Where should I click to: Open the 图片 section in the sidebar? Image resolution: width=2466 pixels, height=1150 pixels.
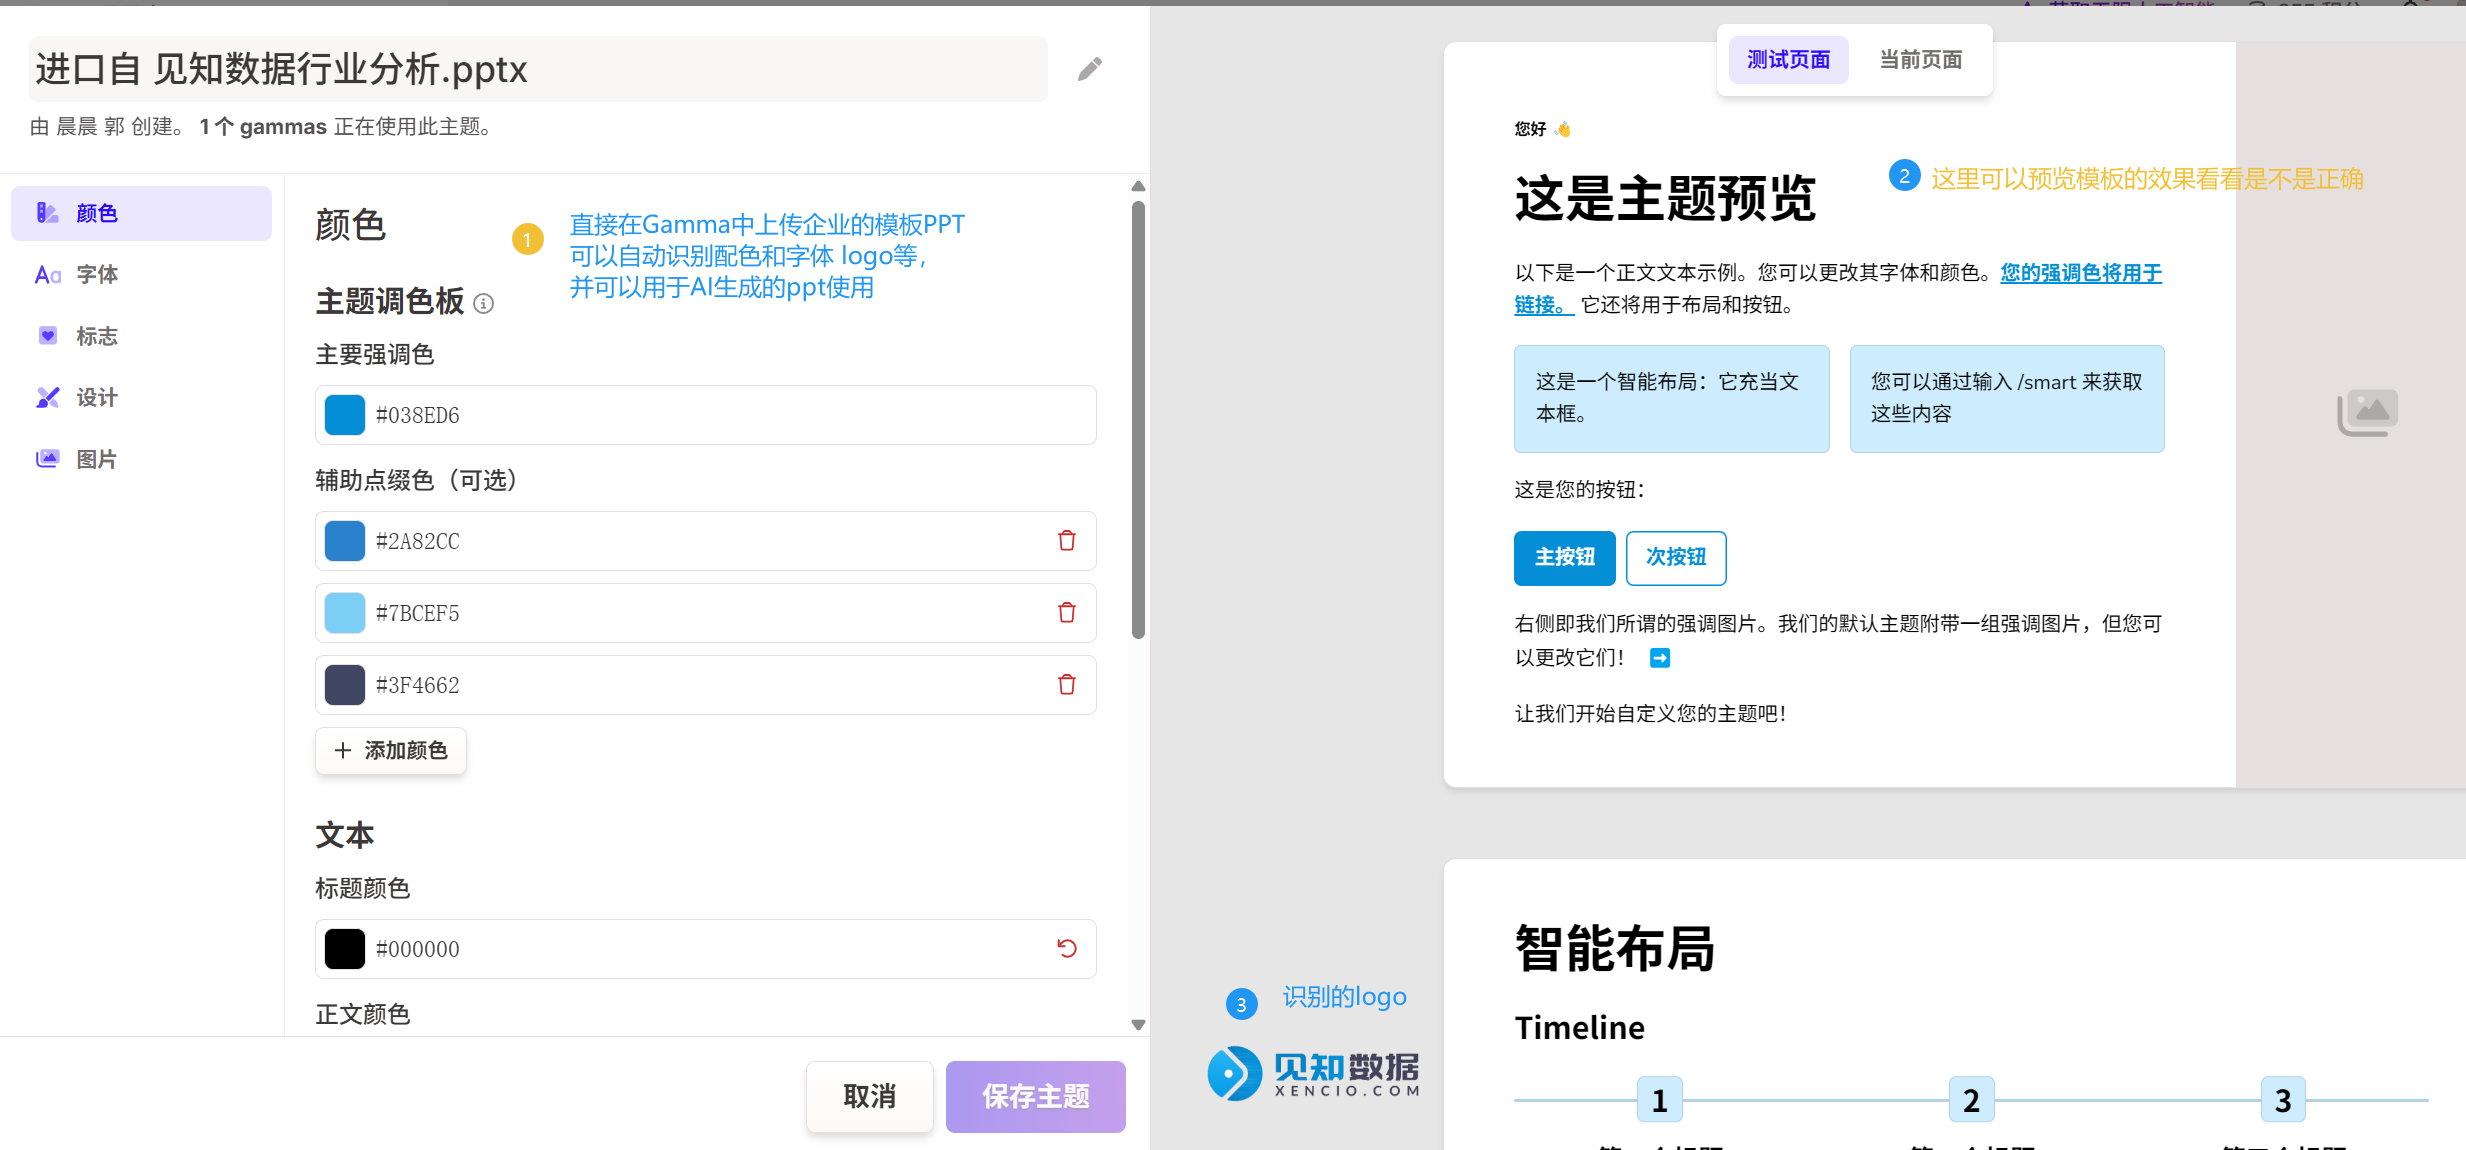click(96, 458)
